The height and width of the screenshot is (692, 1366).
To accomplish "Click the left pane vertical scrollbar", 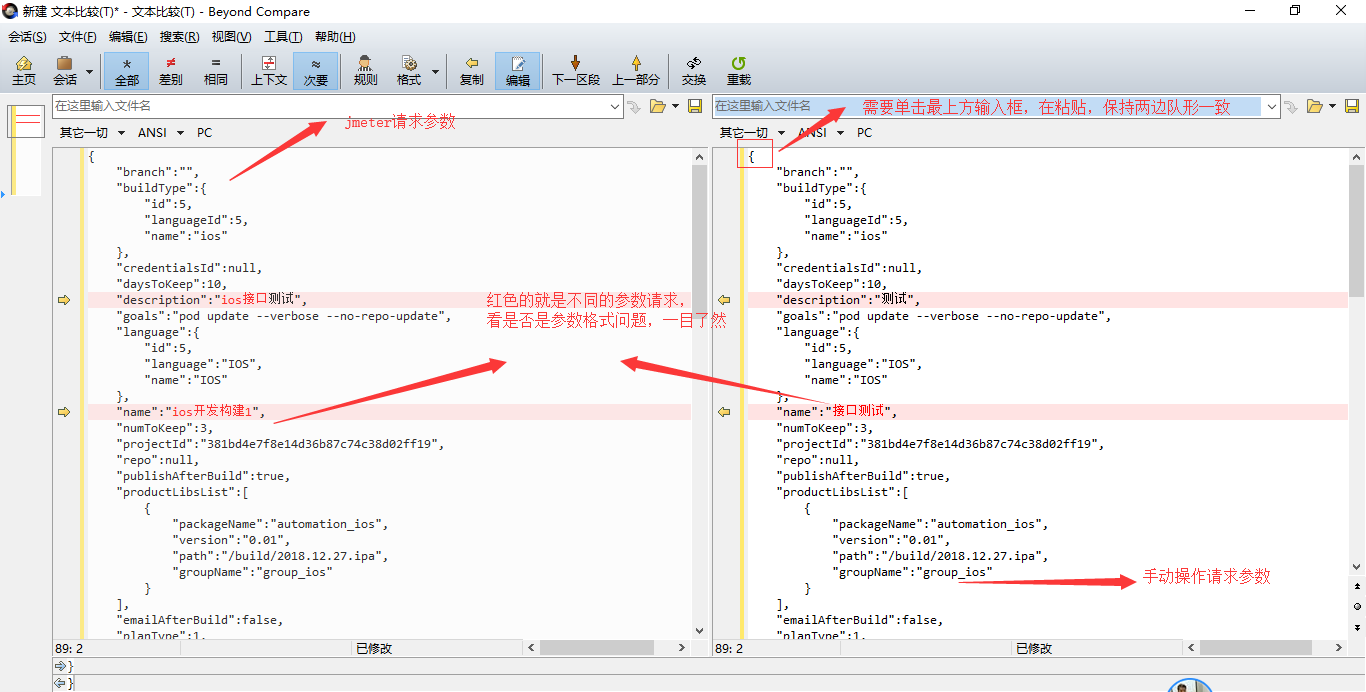I will (699, 392).
